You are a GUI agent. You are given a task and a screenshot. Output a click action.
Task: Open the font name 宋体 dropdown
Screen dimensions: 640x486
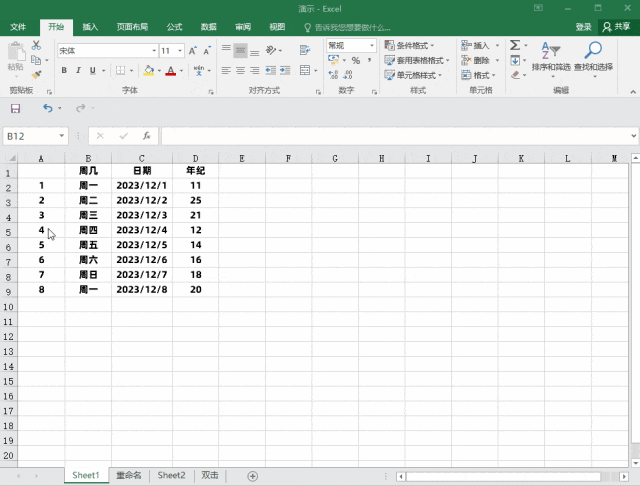(153, 50)
